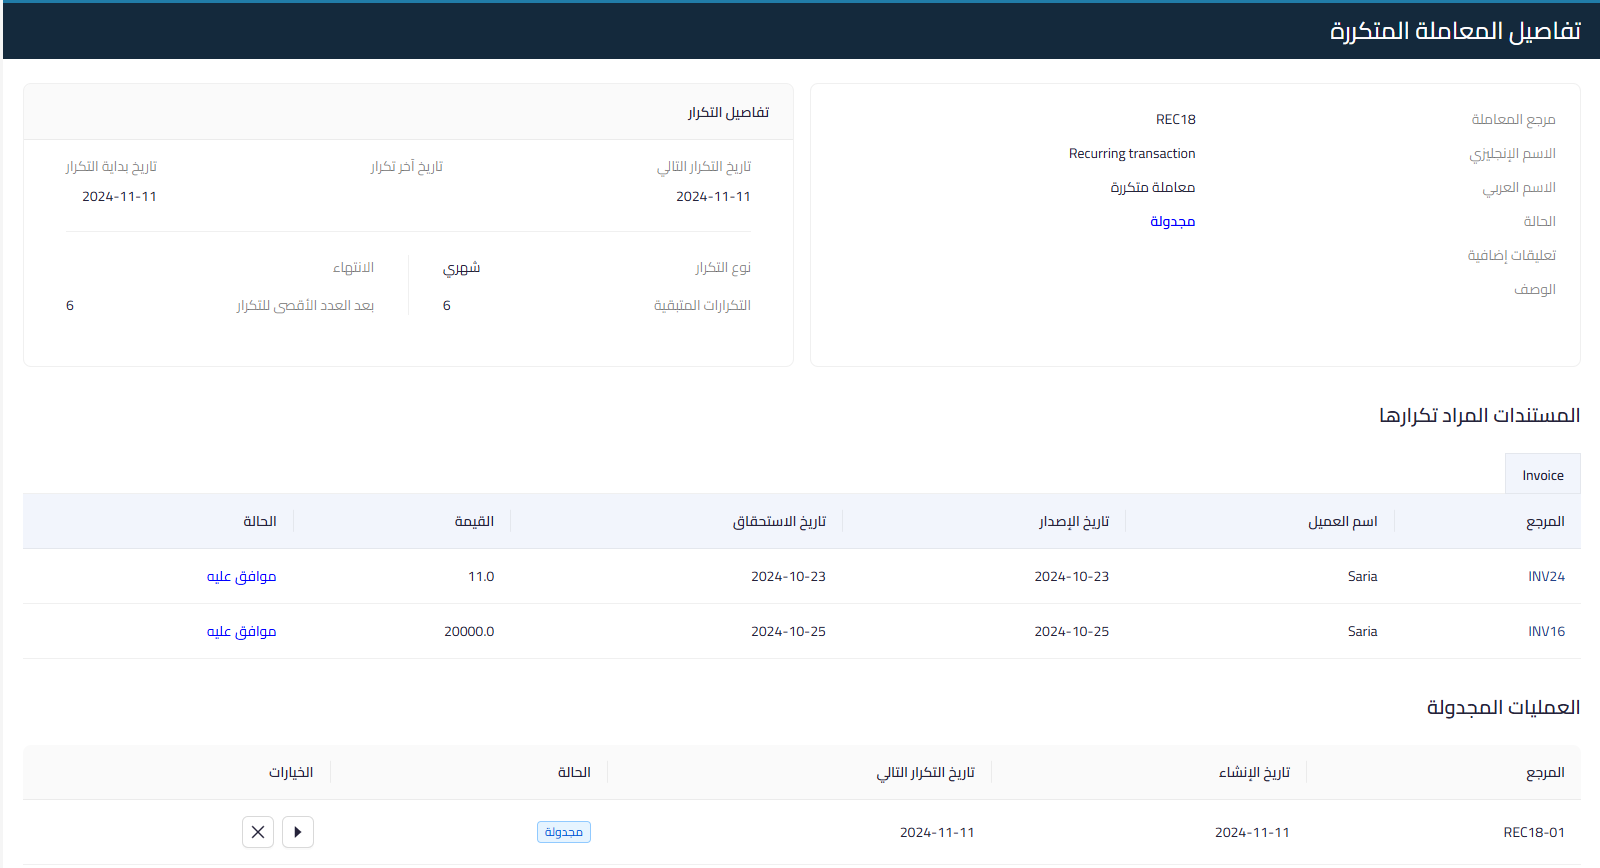Click the page title تفاصيل المعاملة المتكررة
The image size is (1600, 868).
(x=1455, y=31)
